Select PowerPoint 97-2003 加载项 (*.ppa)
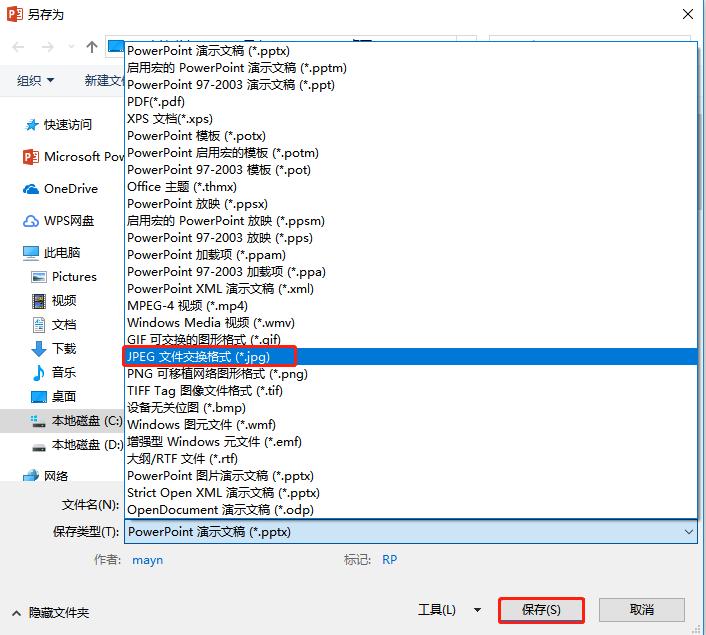This screenshot has height=635, width=706. tap(411, 272)
